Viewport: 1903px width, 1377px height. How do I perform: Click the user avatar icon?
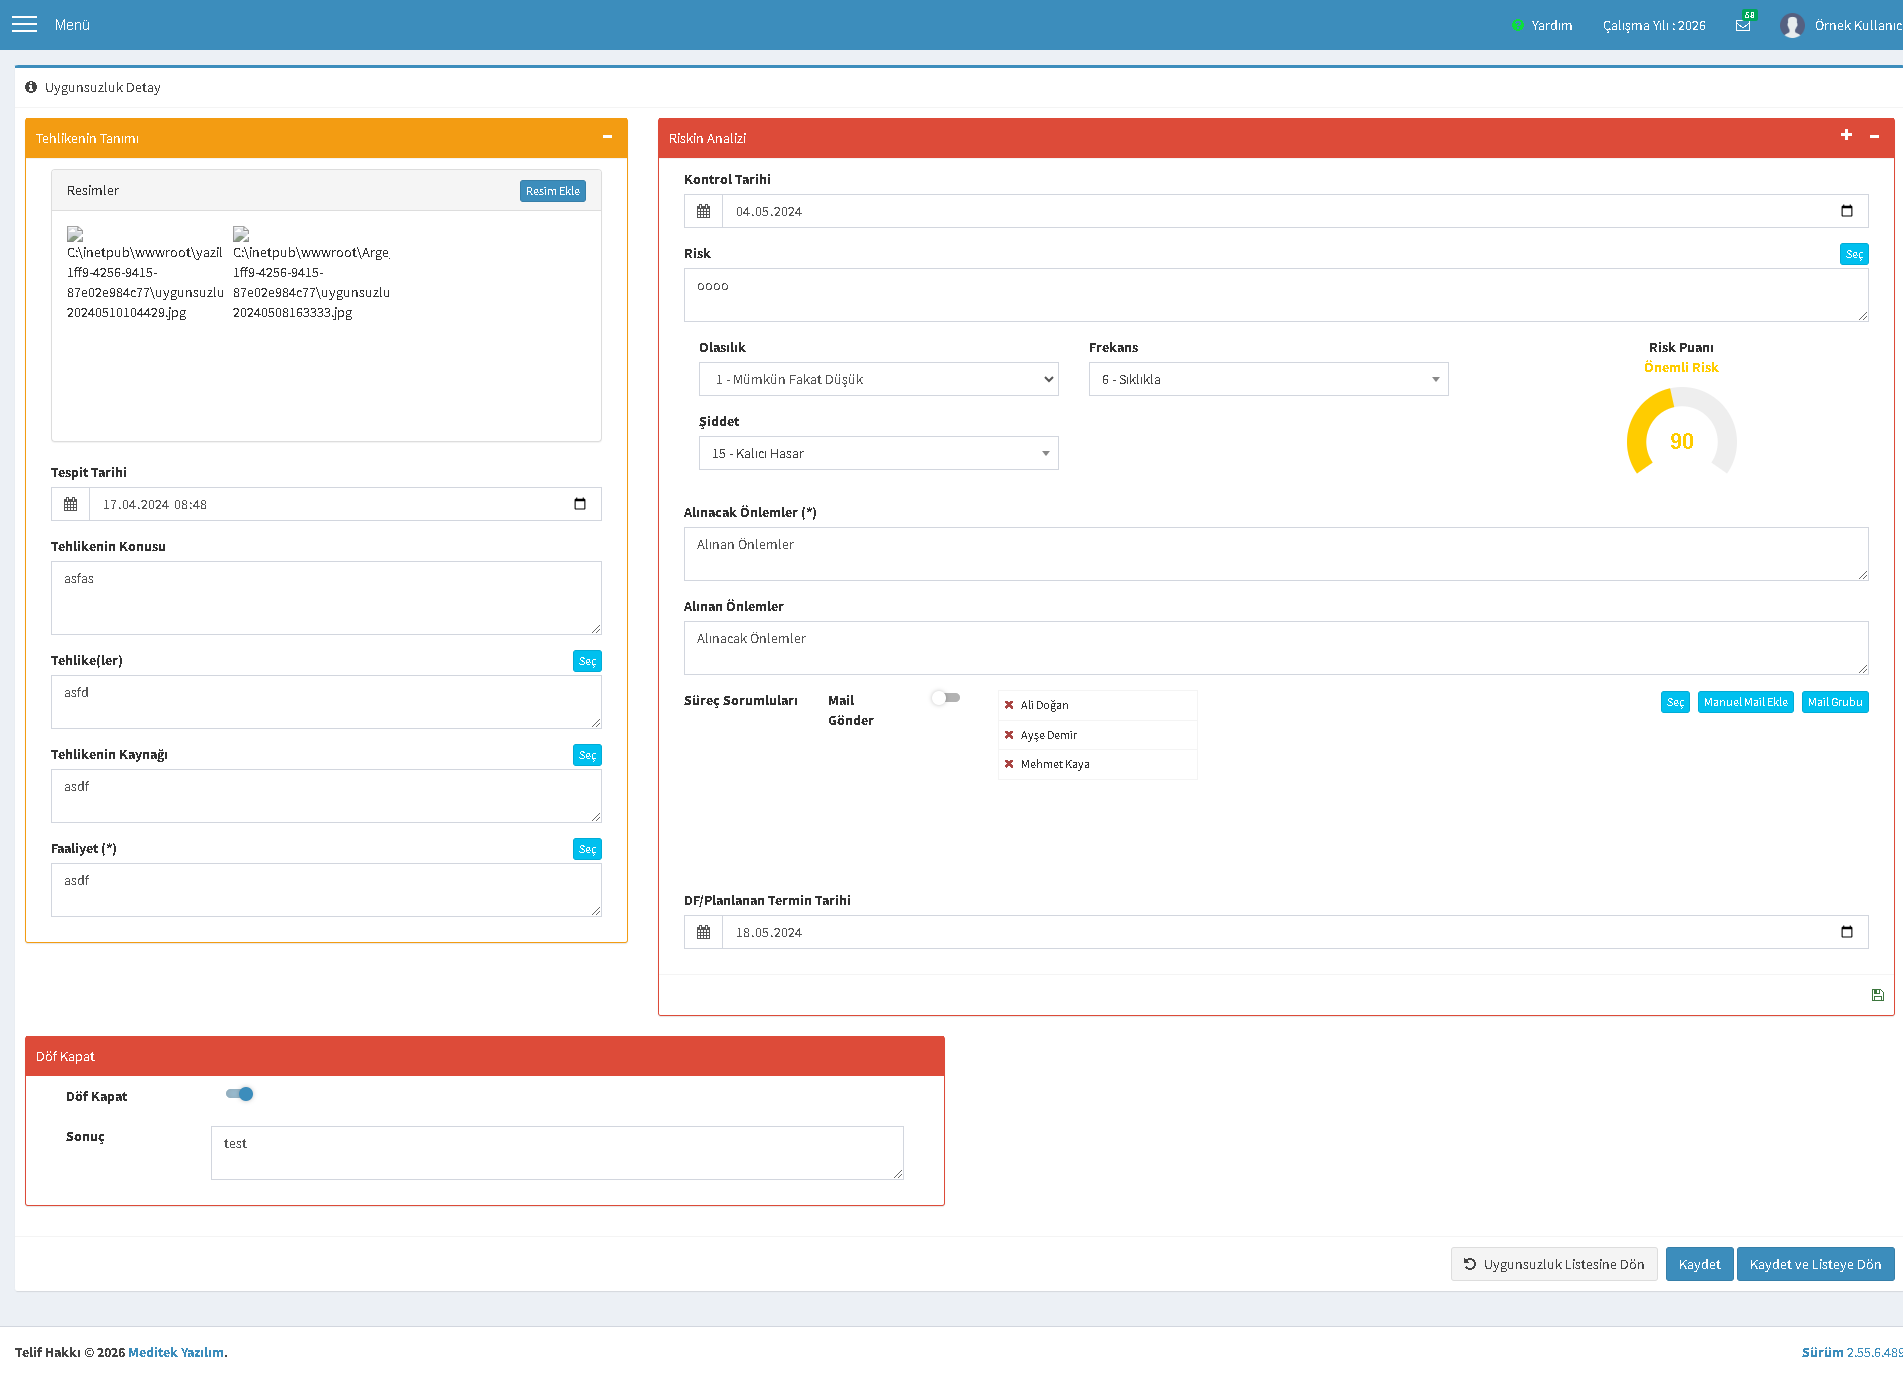coord(1791,25)
